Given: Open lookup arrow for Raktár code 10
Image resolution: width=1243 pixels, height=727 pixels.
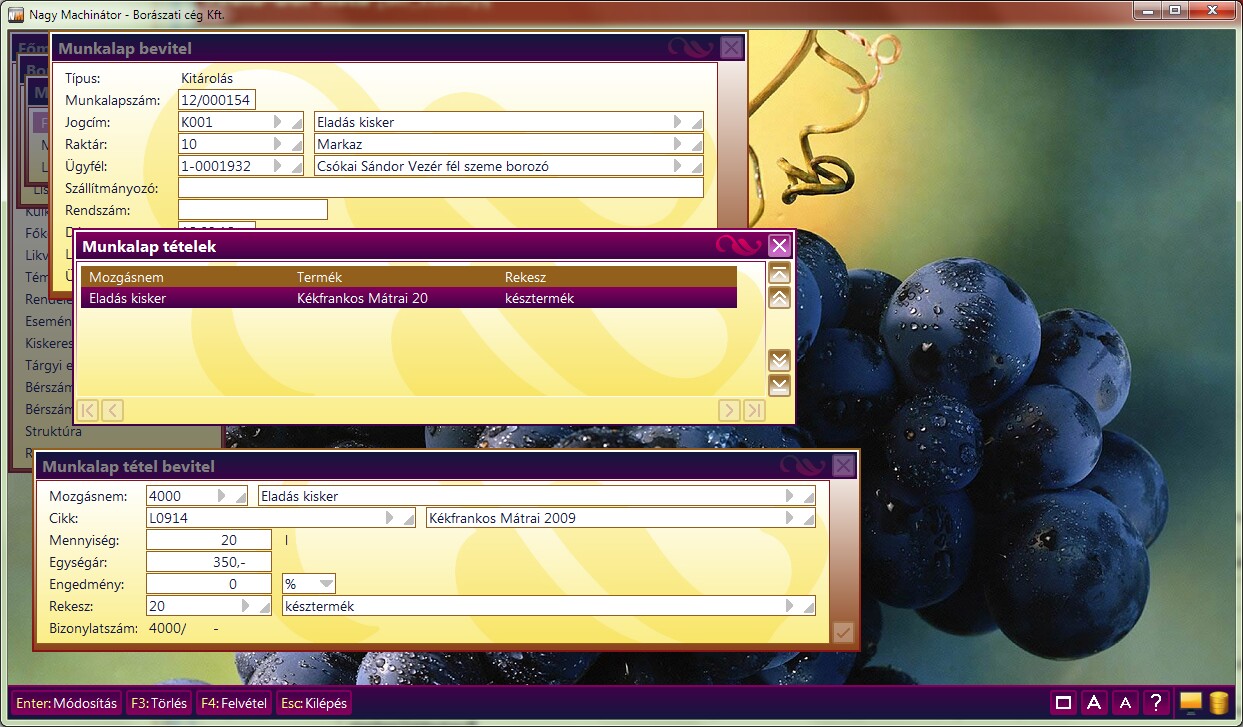Looking at the screenshot, I should pyautogui.click(x=279, y=144).
